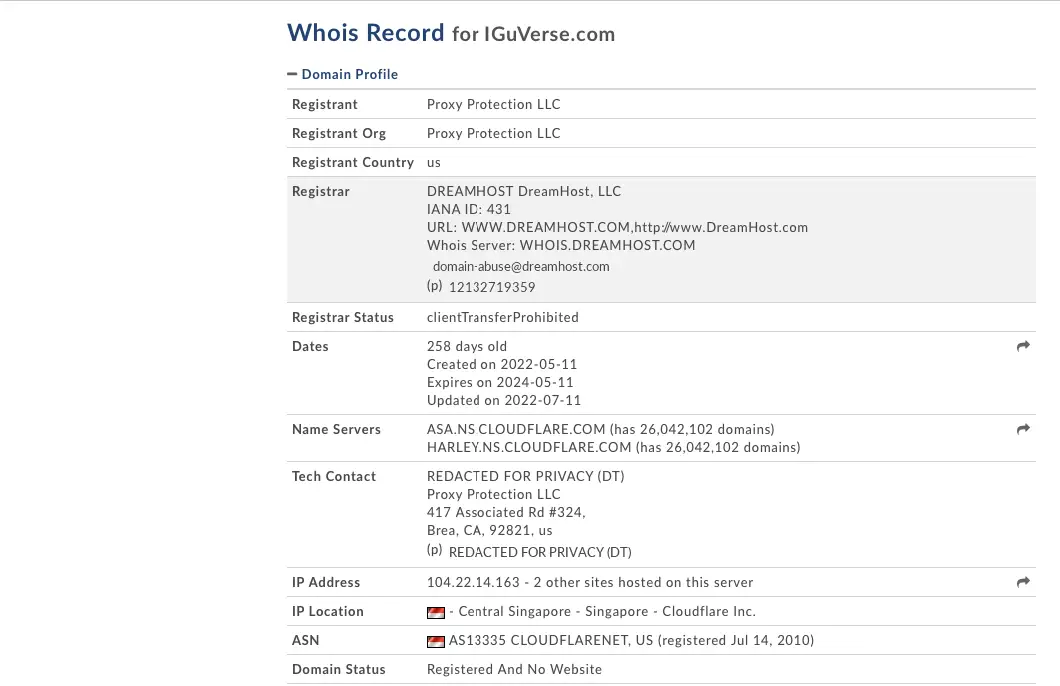Select DREAMHOST DreamHost, LLC registrar name
Image resolution: width=1060 pixels, height=686 pixels.
coord(524,191)
